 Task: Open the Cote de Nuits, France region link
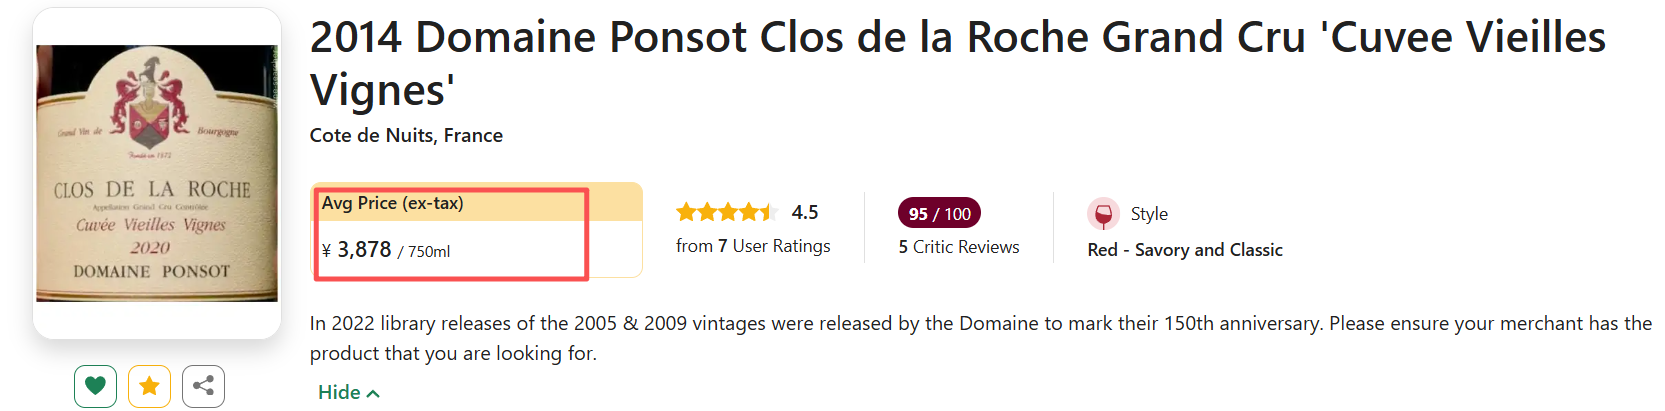(406, 136)
